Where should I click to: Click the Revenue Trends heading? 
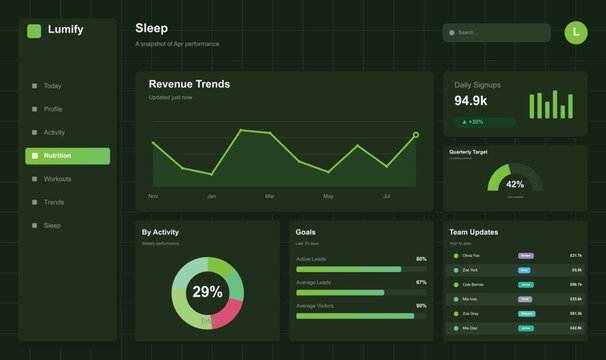point(189,84)
